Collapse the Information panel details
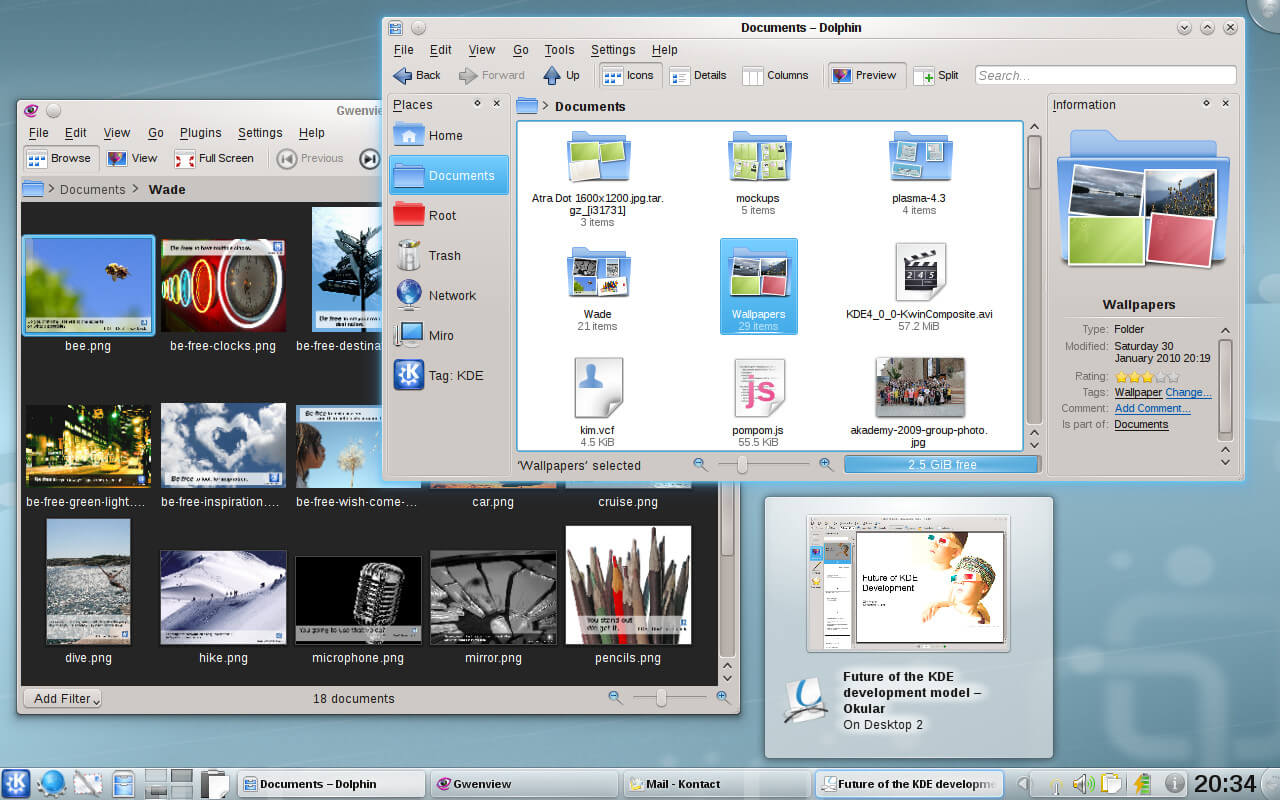1280x800 pixels. click(1225, 332)
